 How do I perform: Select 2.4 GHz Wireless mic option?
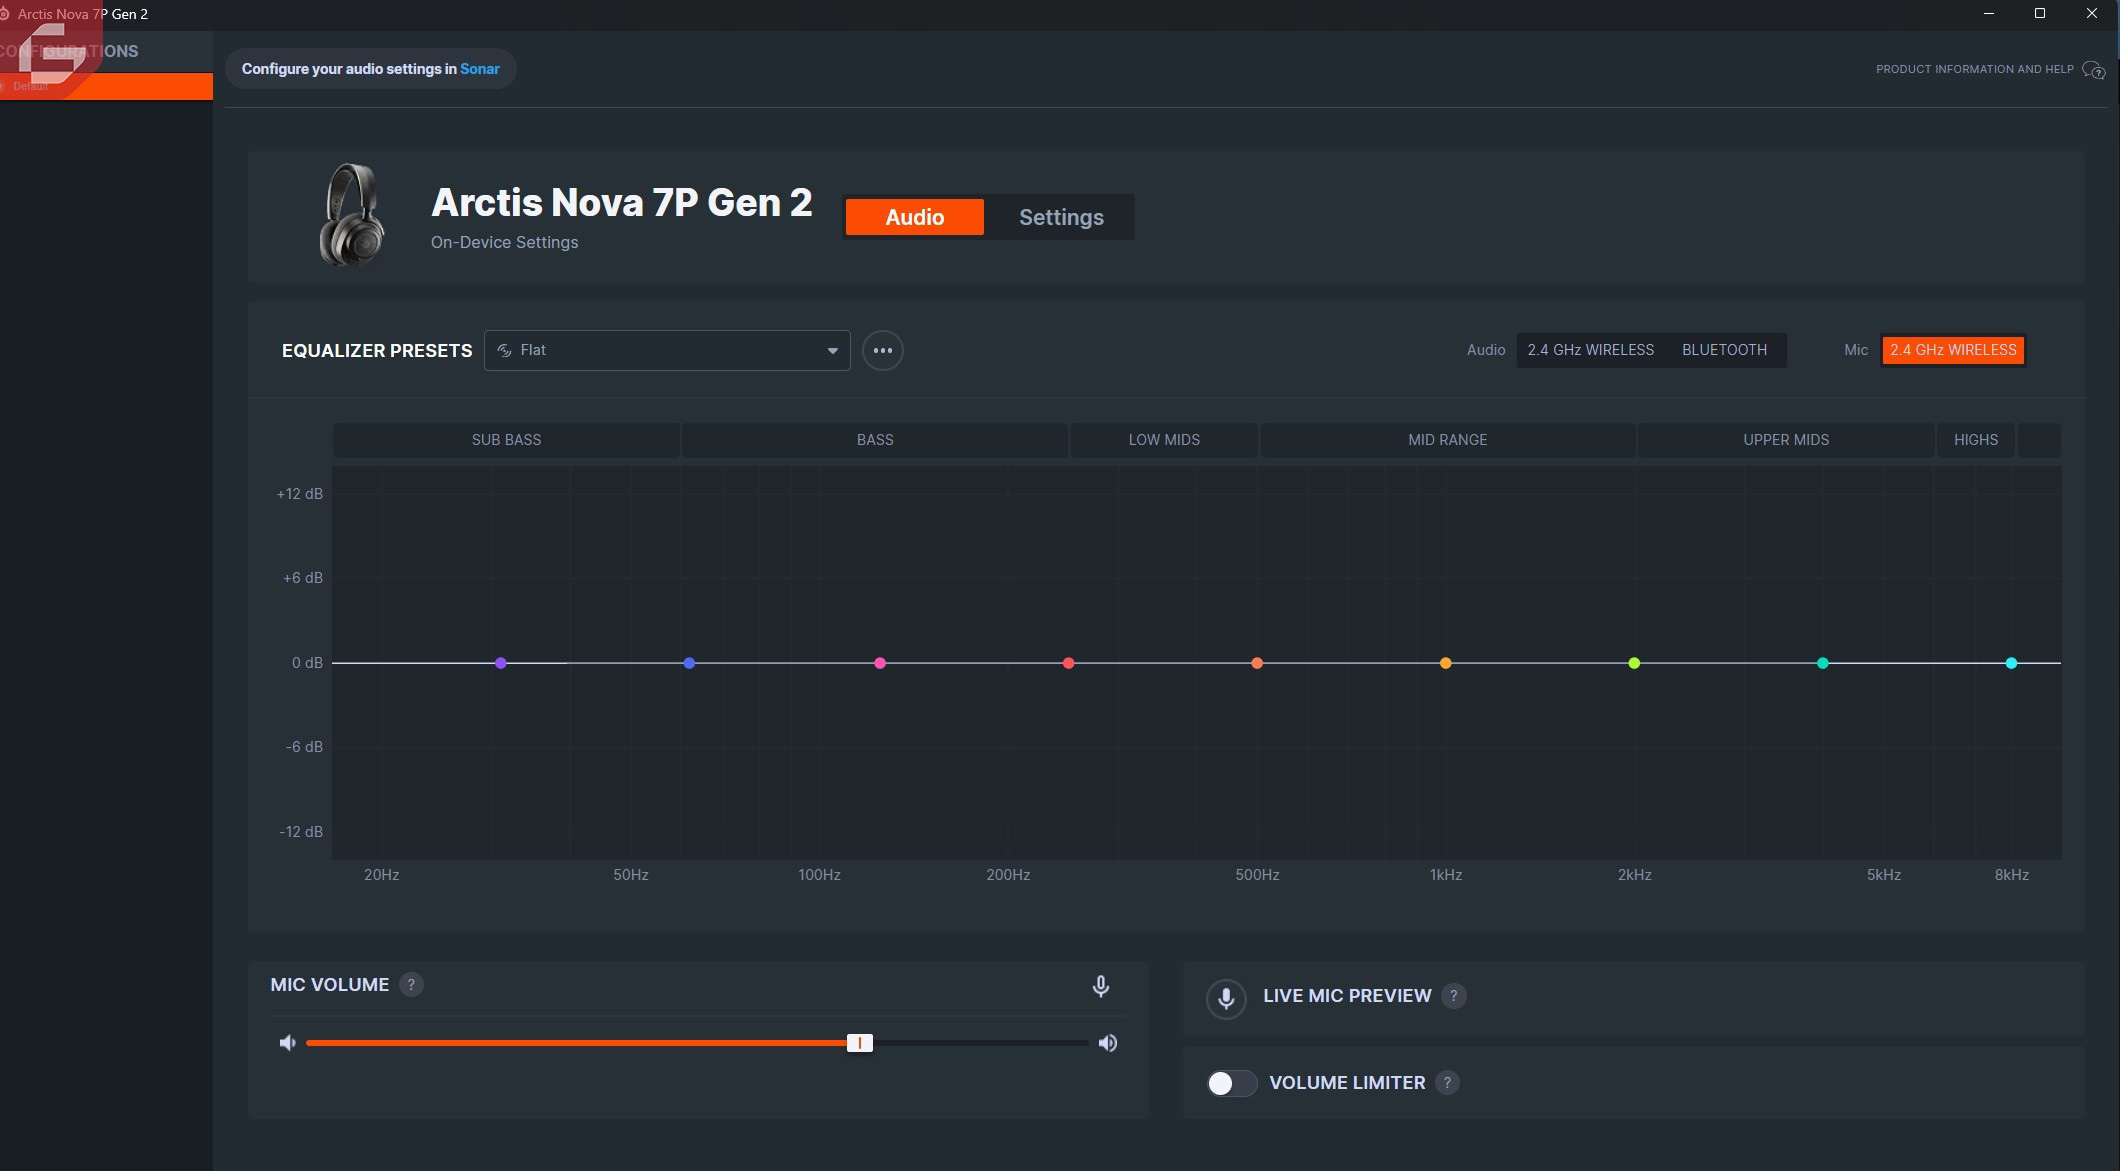coord(1952,350)
